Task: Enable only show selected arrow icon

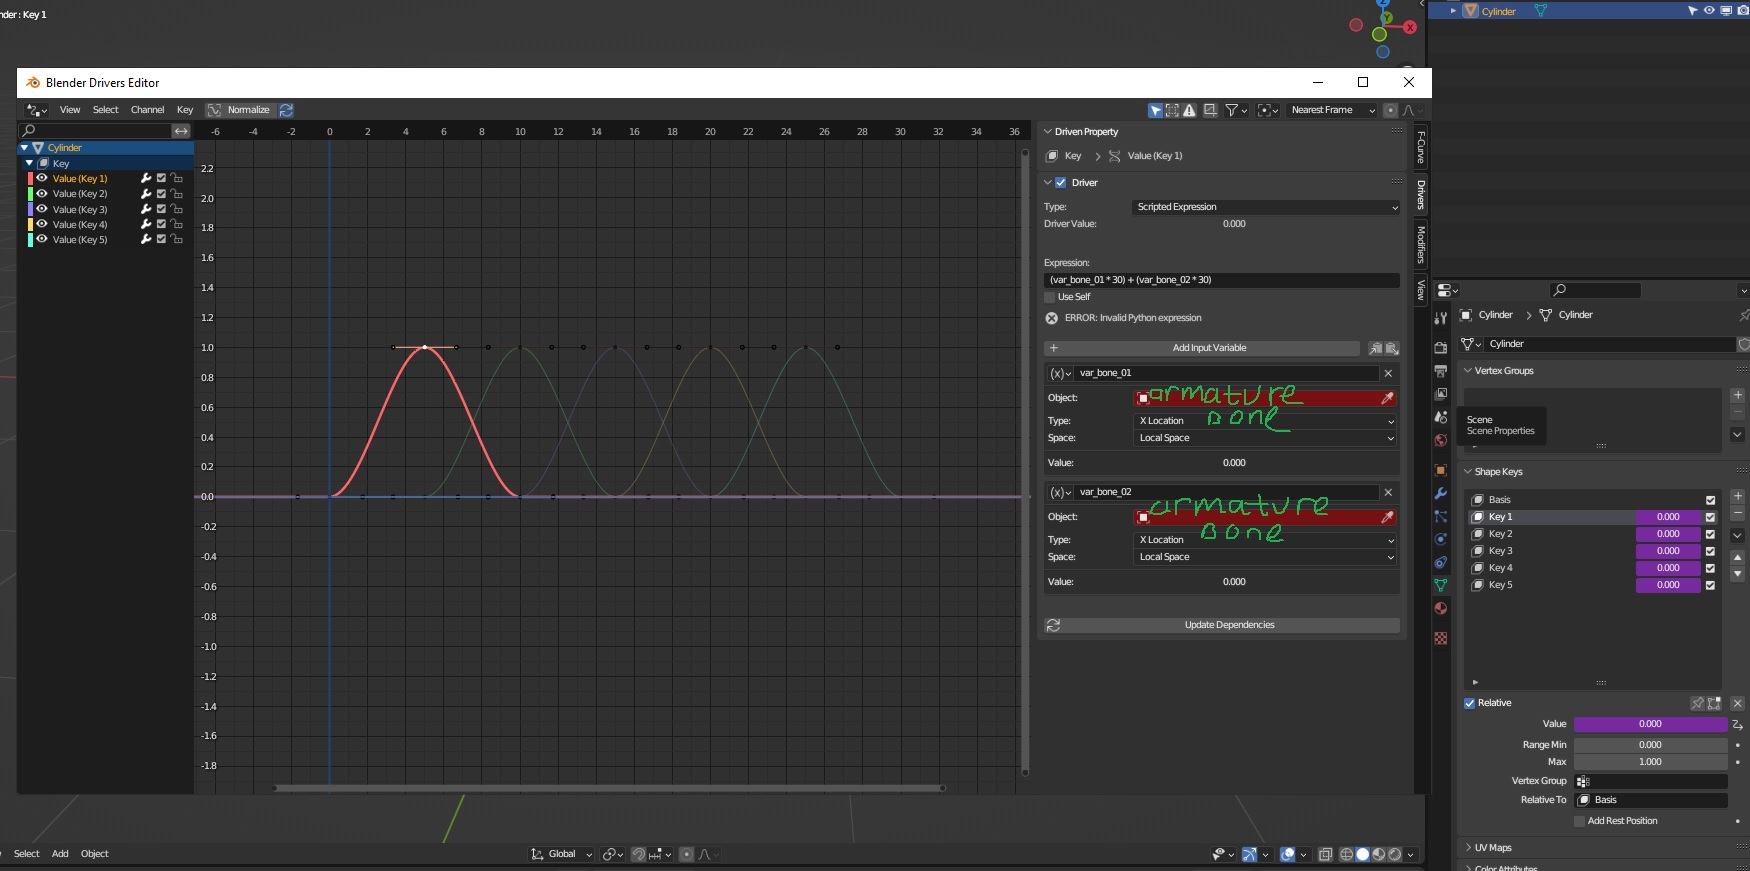Action: [x=1156, y=110]
